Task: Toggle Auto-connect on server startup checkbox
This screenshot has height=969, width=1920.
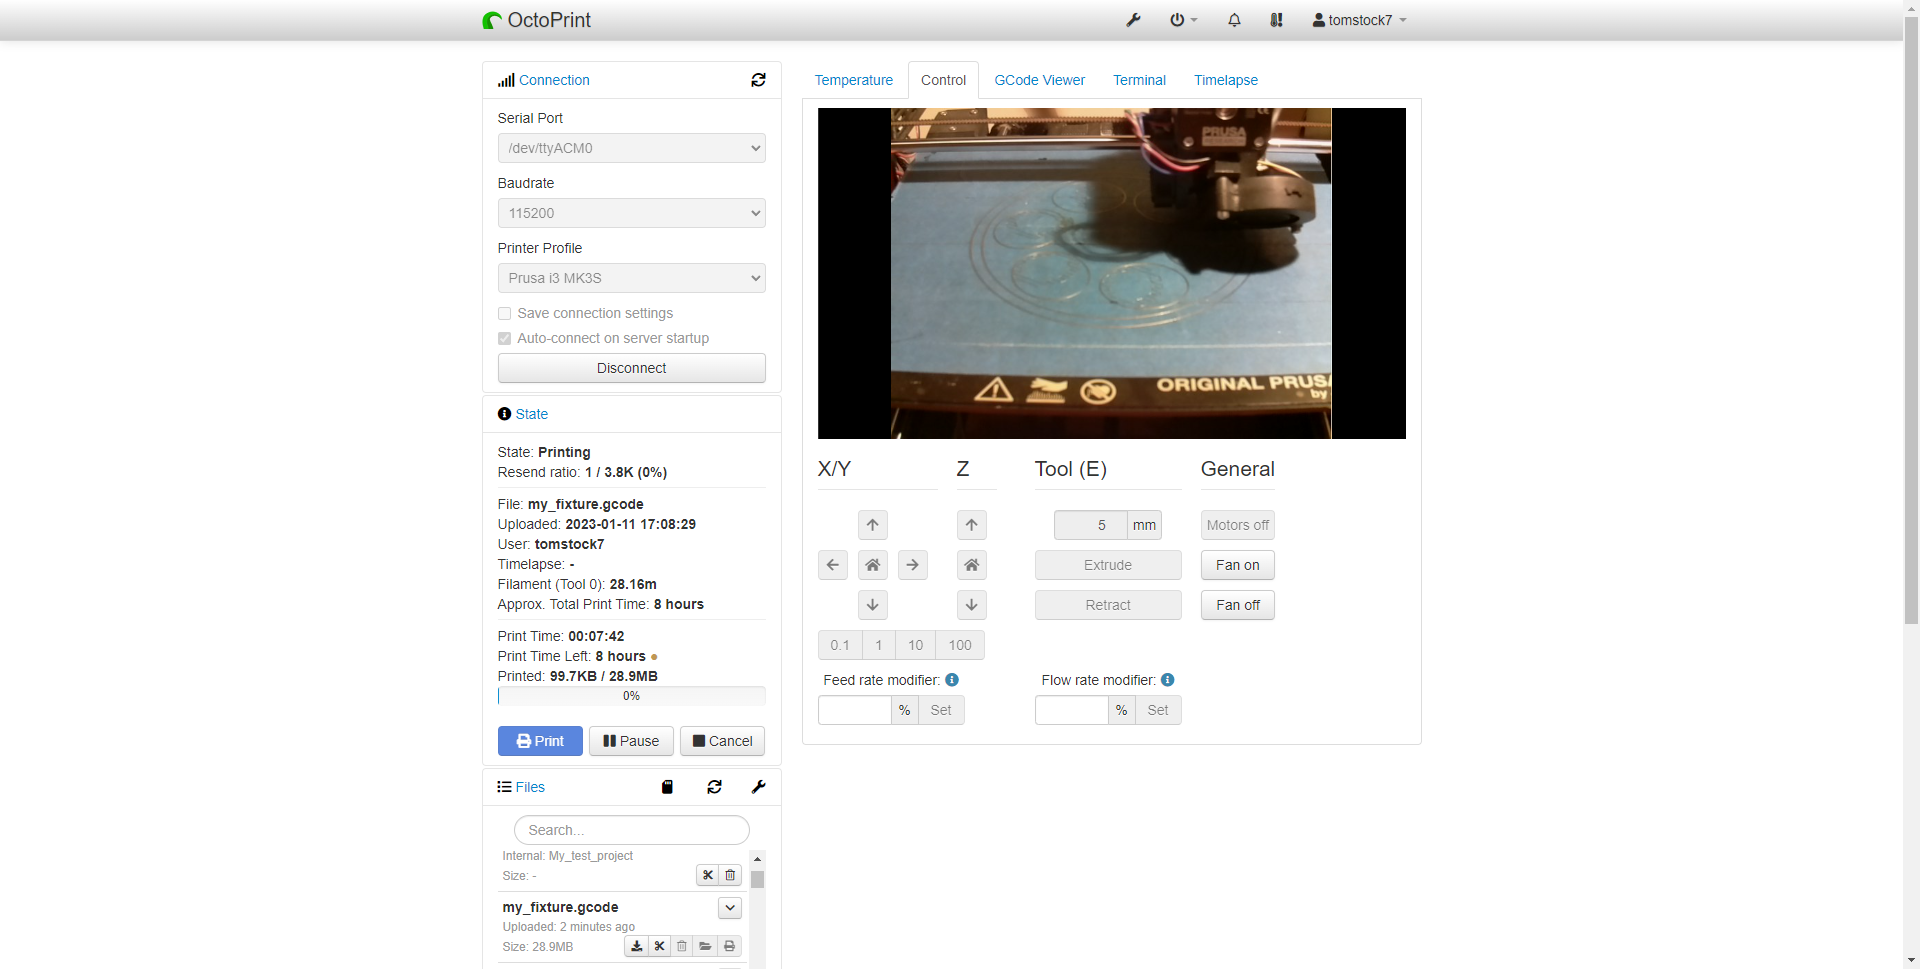Action: tap(504, 338)
